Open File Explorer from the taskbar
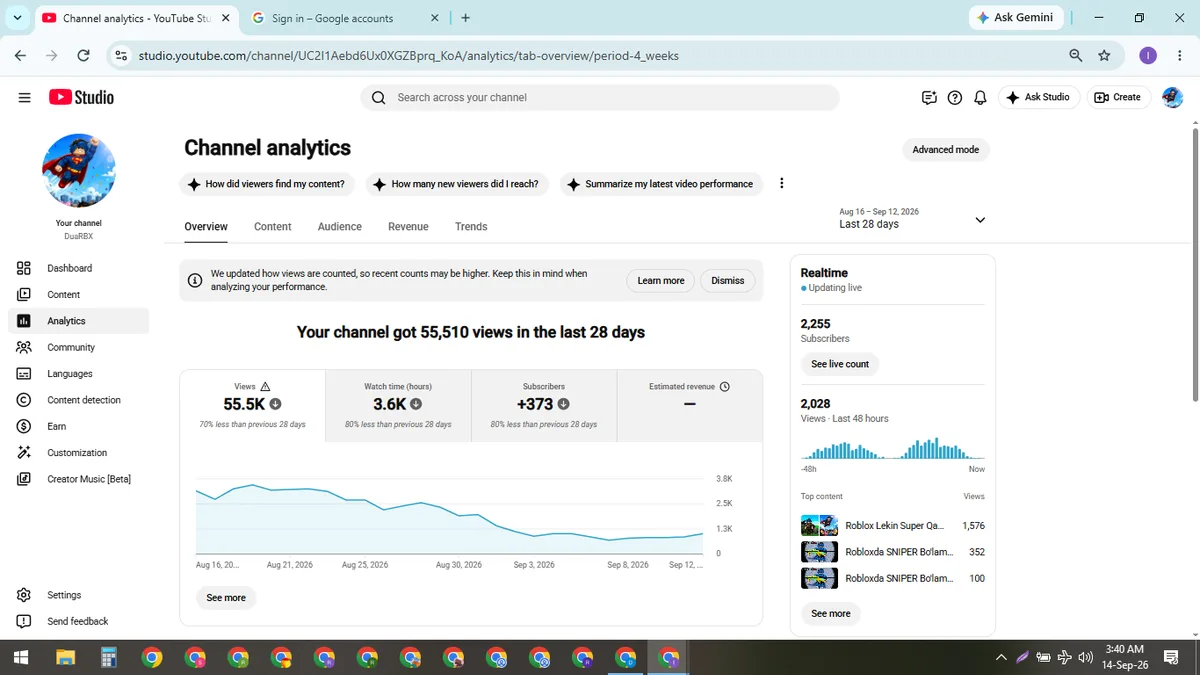The image size is (1200, 675). 65,657
